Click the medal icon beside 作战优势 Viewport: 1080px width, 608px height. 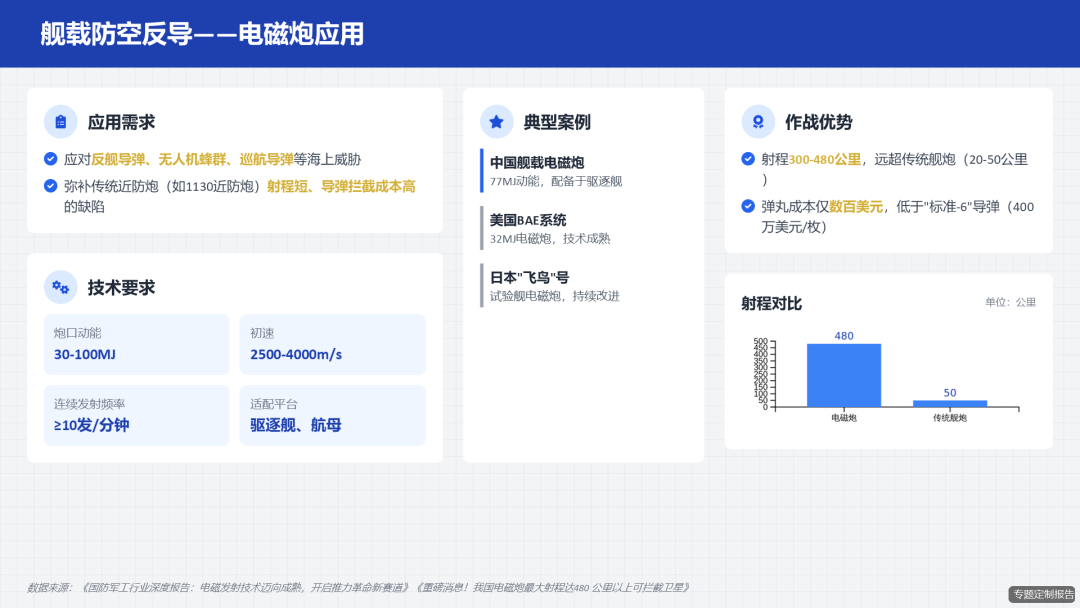758,121
